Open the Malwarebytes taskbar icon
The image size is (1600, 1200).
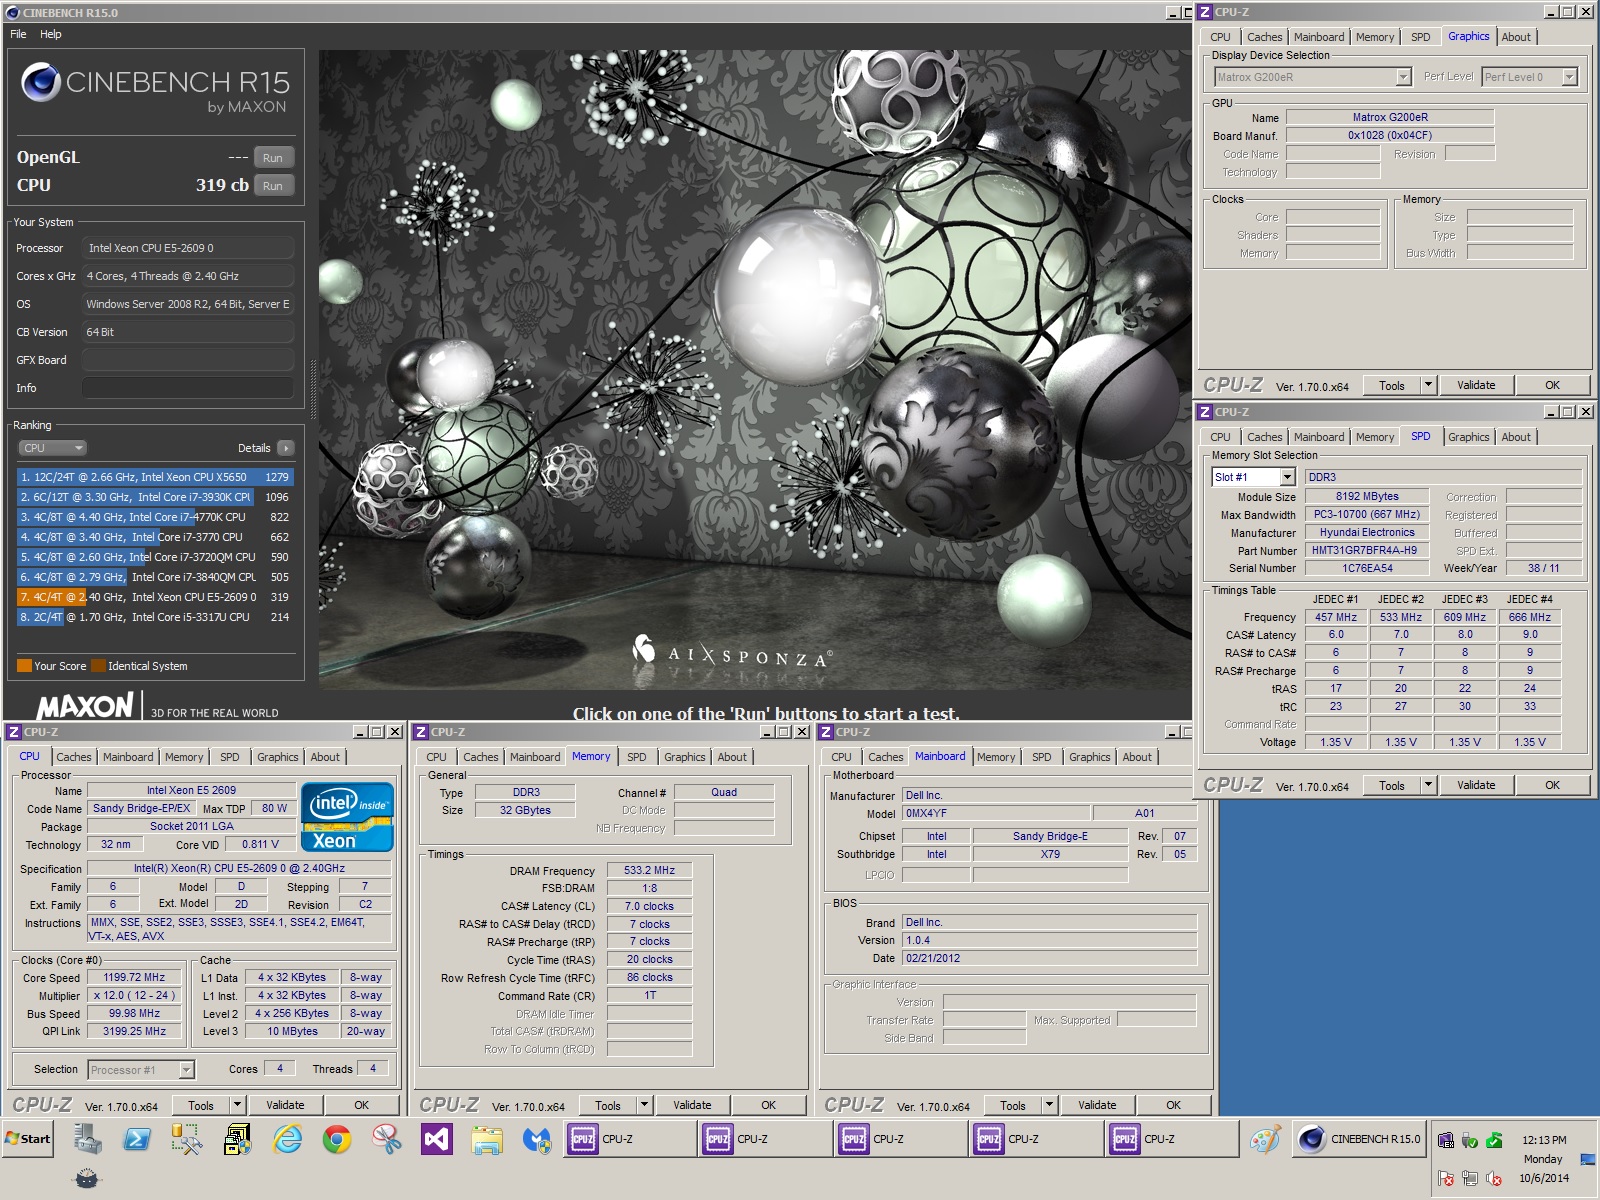(537, 1138)
